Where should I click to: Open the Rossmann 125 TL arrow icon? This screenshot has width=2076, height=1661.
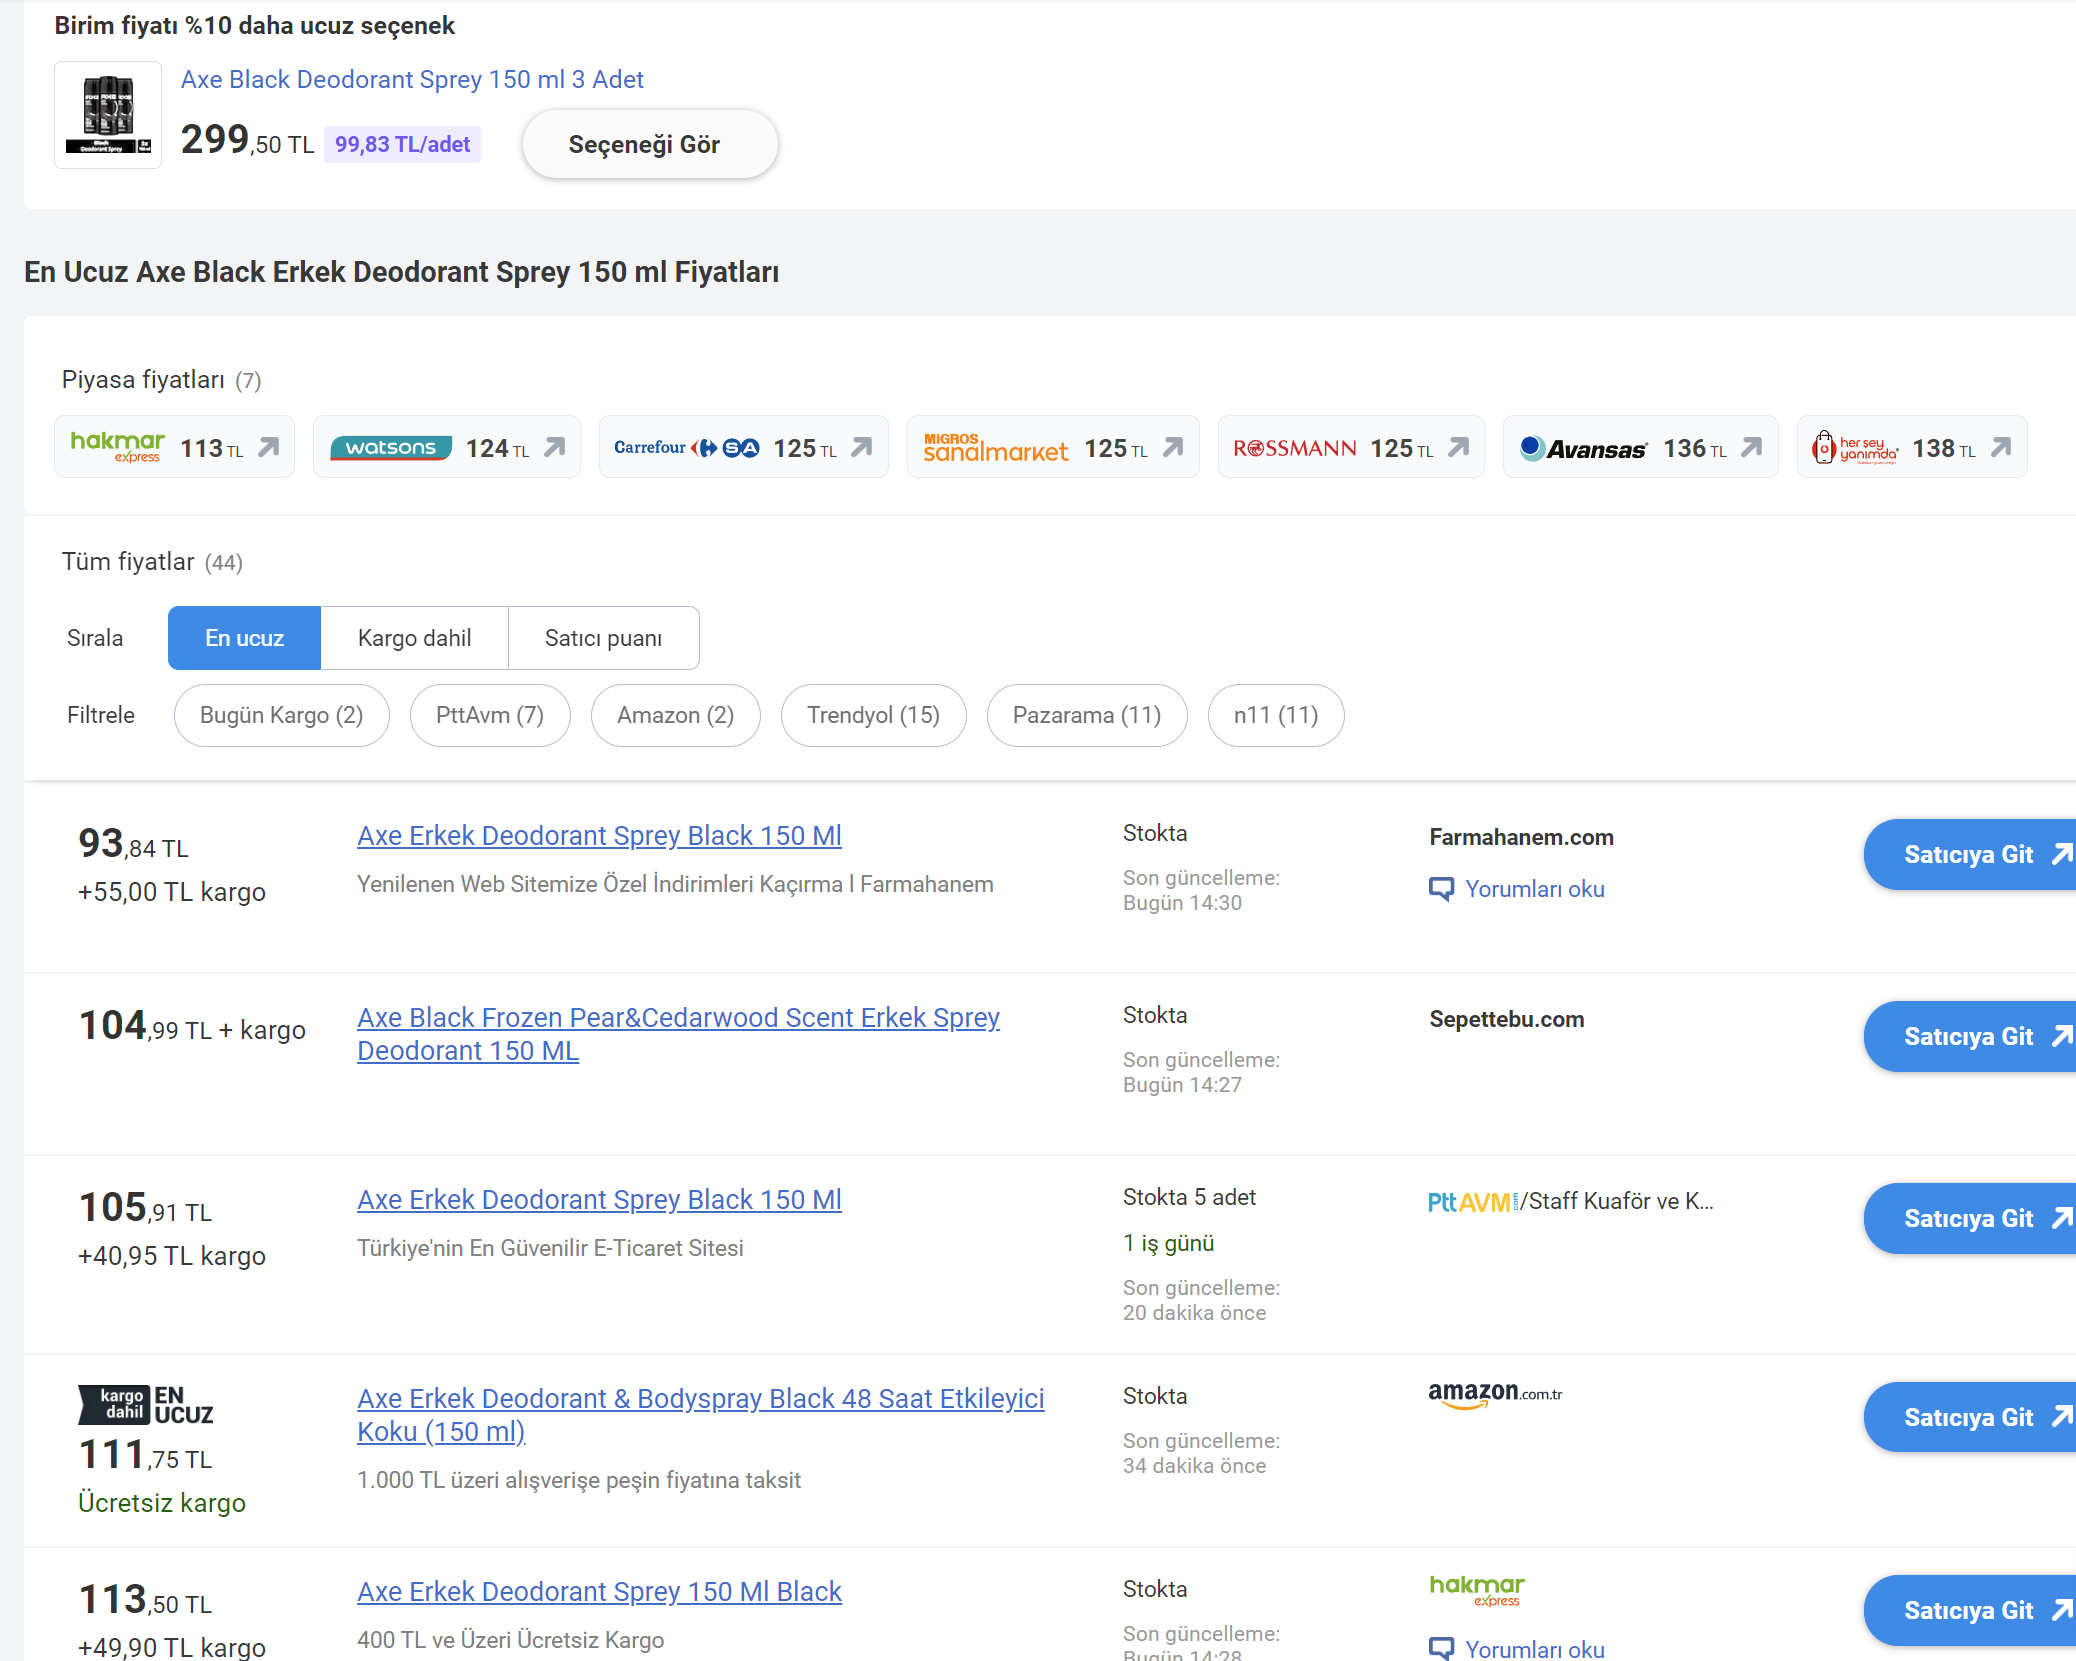[x=1459, y=447]
